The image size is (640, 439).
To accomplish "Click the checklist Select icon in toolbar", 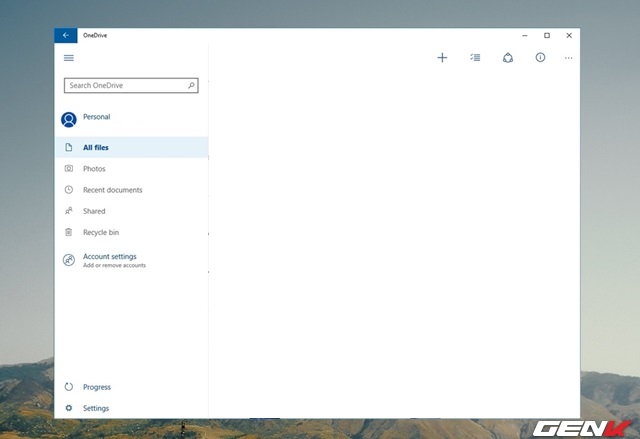I will click(x=475, y=58).
